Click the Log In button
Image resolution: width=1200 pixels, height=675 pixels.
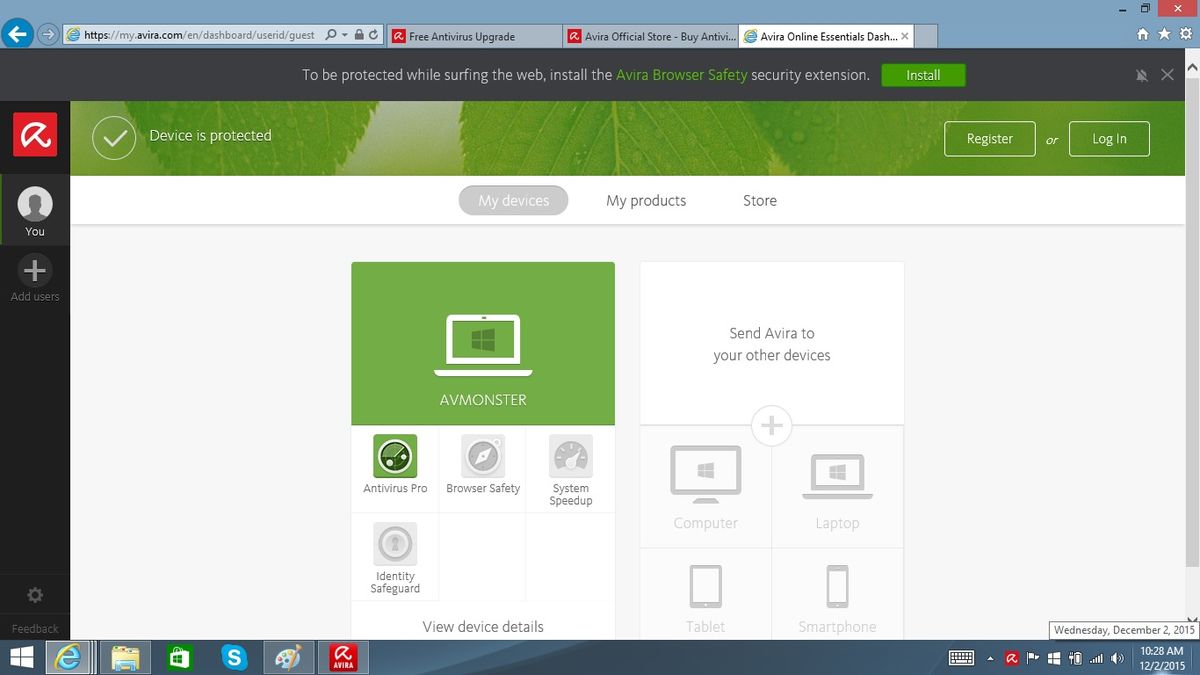click(x=1109, y=139)
